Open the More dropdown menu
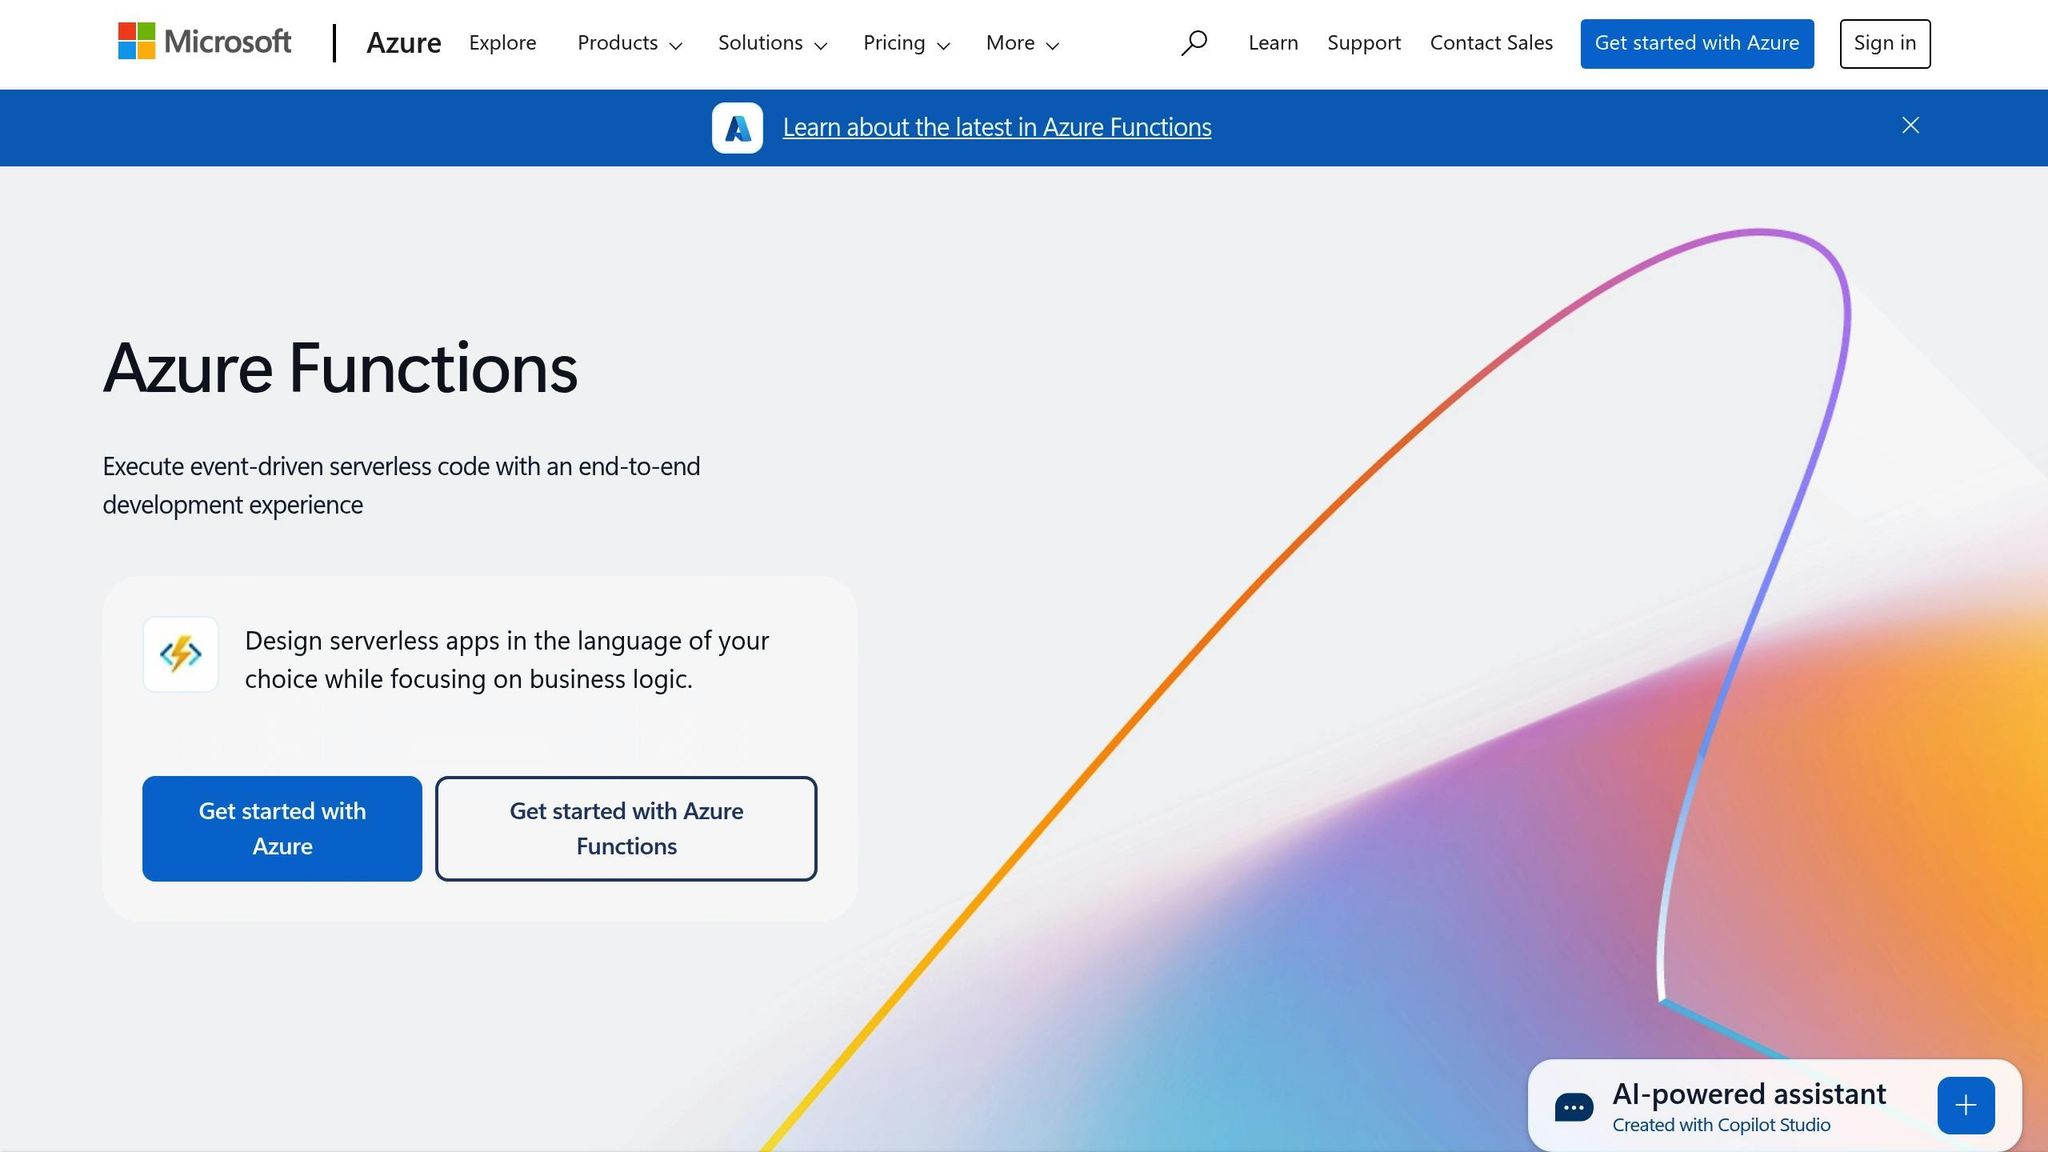2048x1152 pixels. [1022, 43]
